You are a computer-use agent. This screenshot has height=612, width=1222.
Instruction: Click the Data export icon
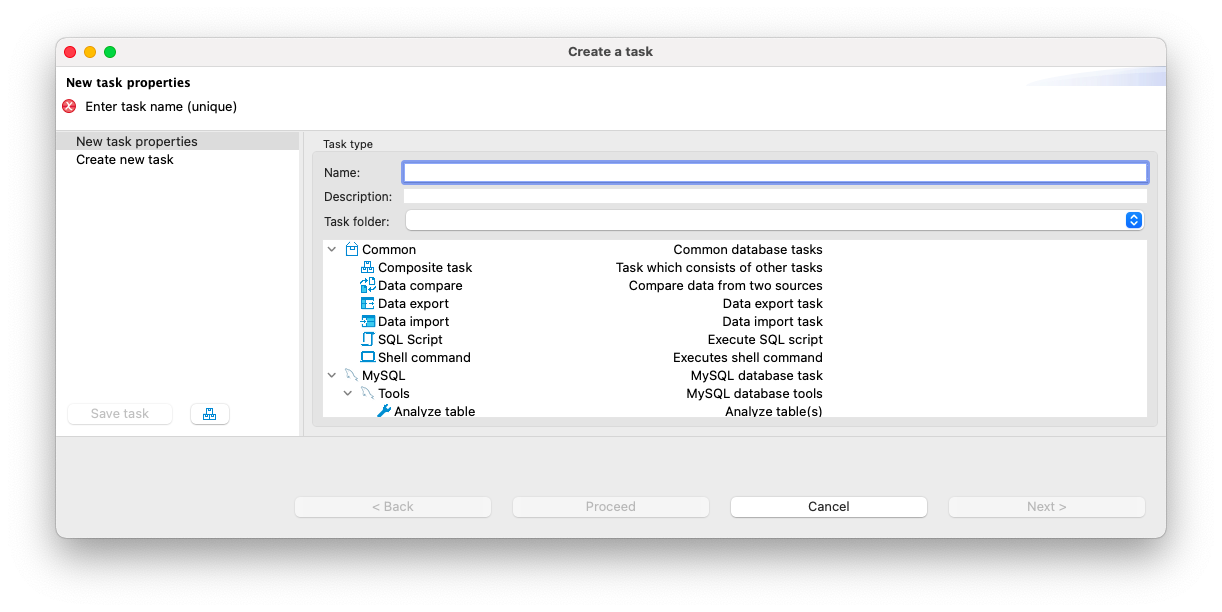point(367,304)
